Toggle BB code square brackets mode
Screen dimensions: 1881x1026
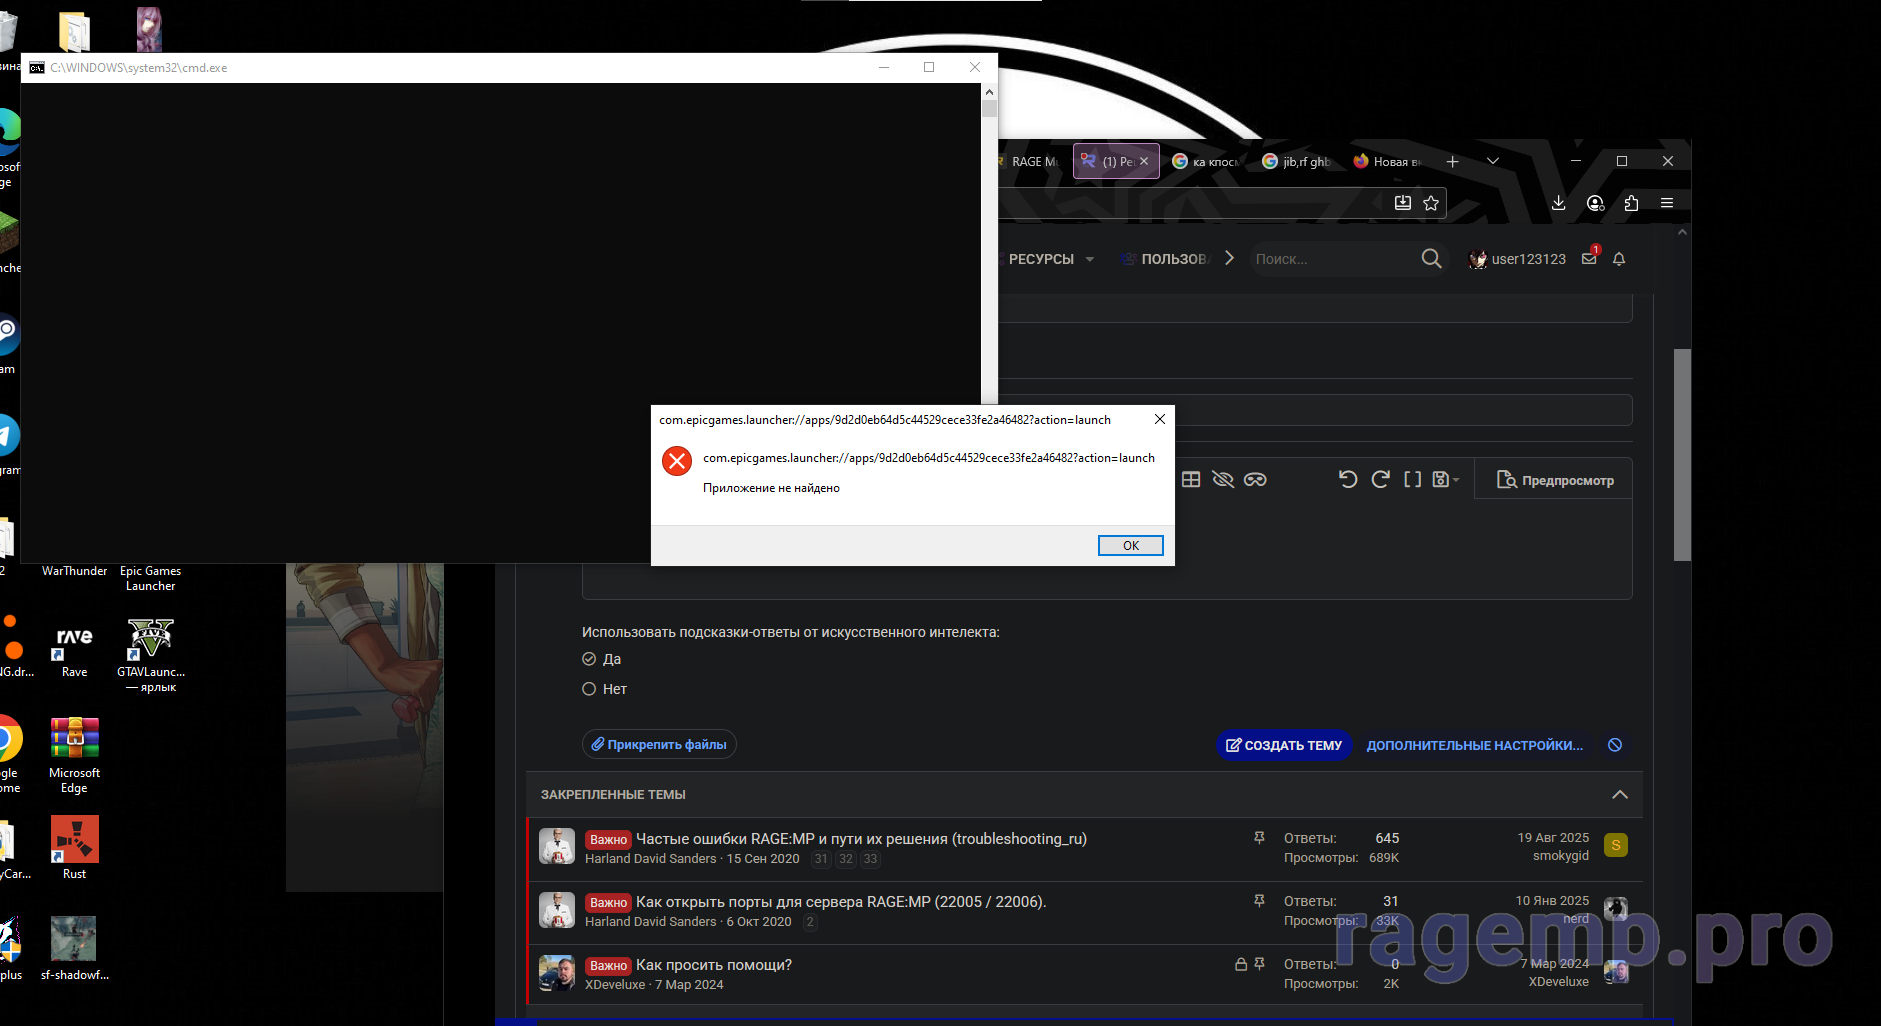tap(1412, 480)
